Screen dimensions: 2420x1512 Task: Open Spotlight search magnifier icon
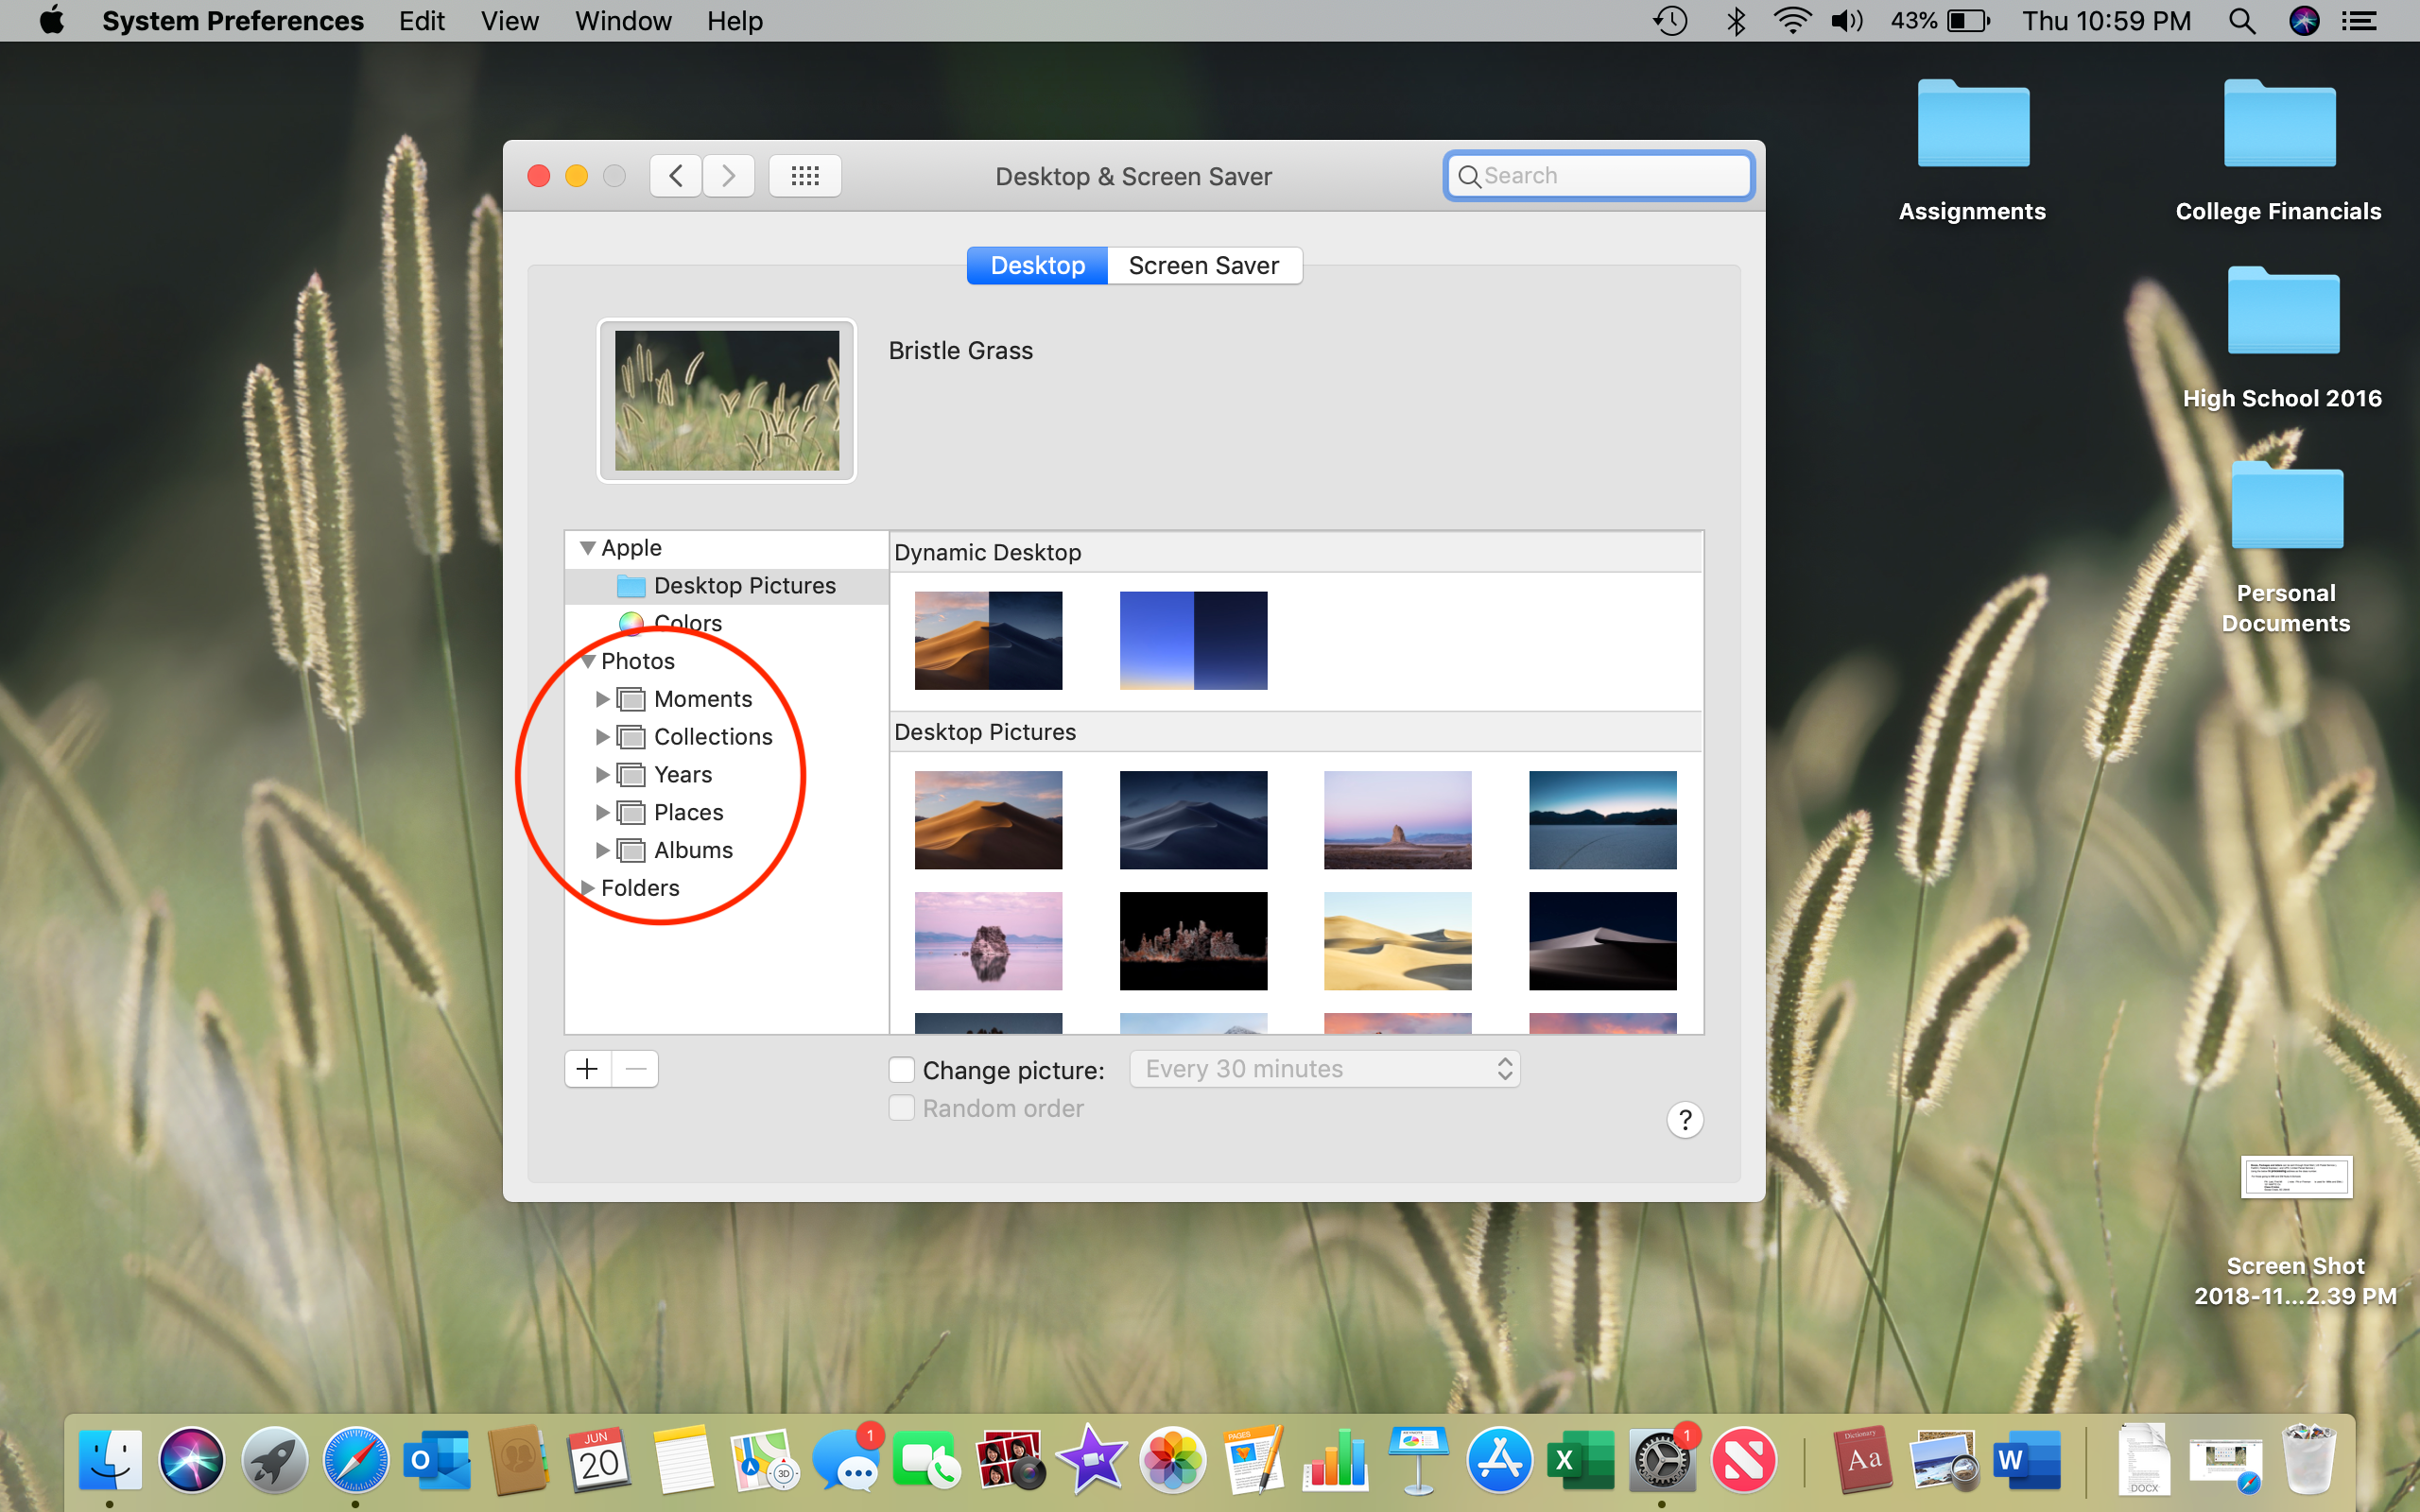(x=2242, y=21)
